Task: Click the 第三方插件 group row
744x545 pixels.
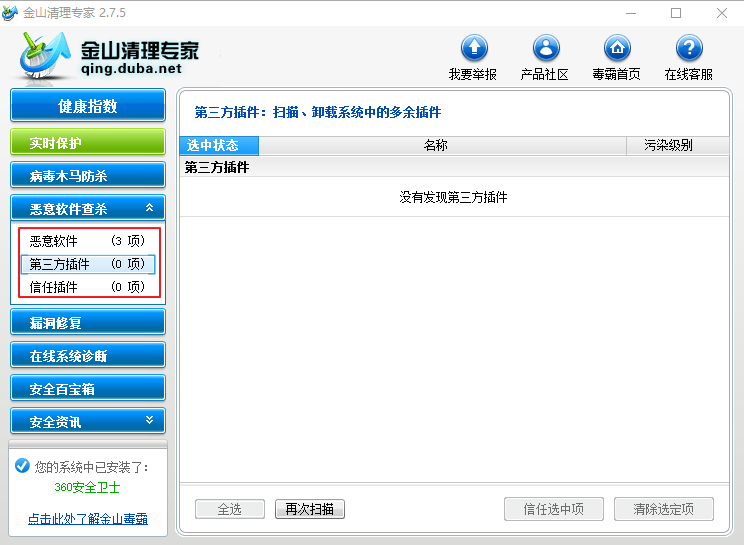Action: pos(455,167)
